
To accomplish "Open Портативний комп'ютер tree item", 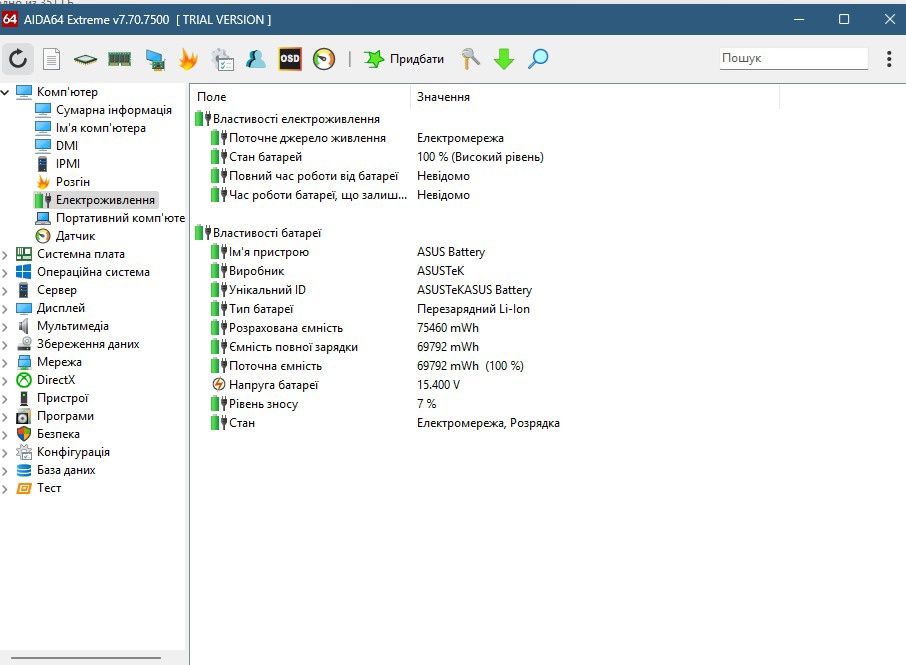I will [x=120, y=218].
